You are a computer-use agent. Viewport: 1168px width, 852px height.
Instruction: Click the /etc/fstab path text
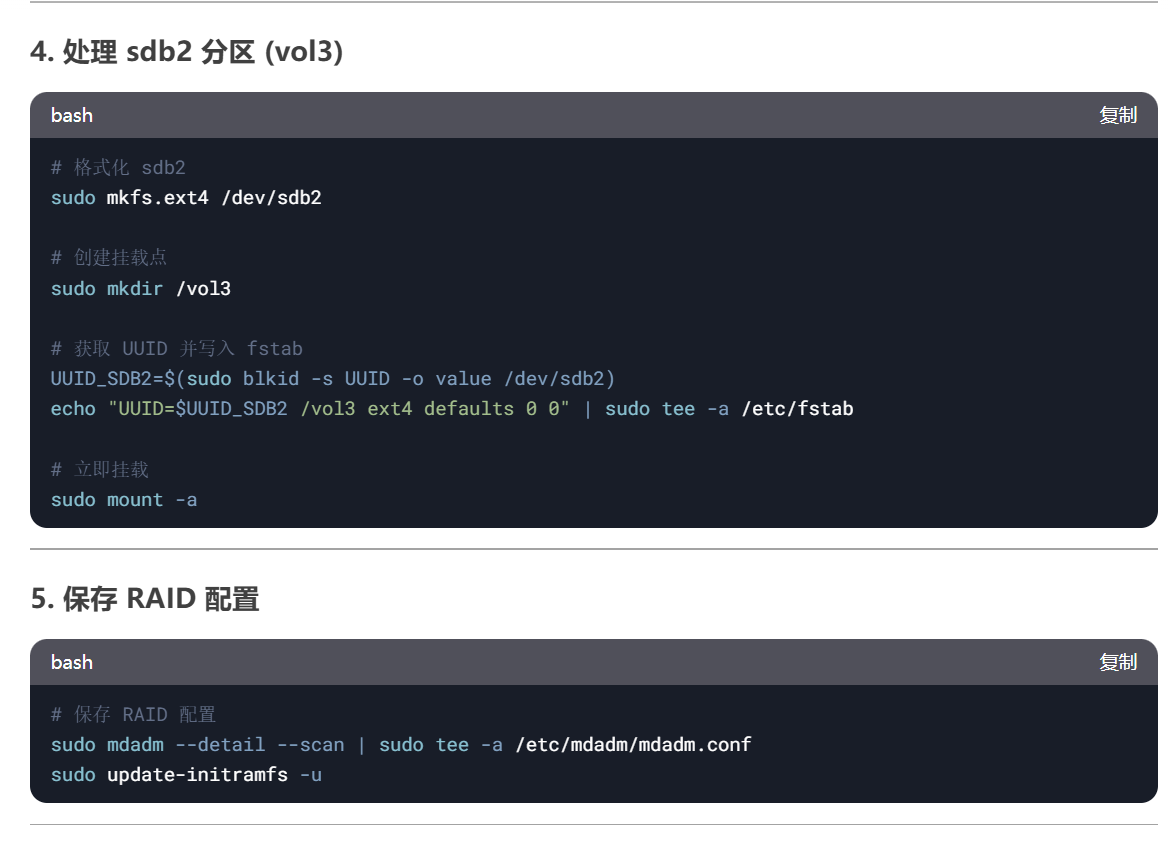(797, 409)
